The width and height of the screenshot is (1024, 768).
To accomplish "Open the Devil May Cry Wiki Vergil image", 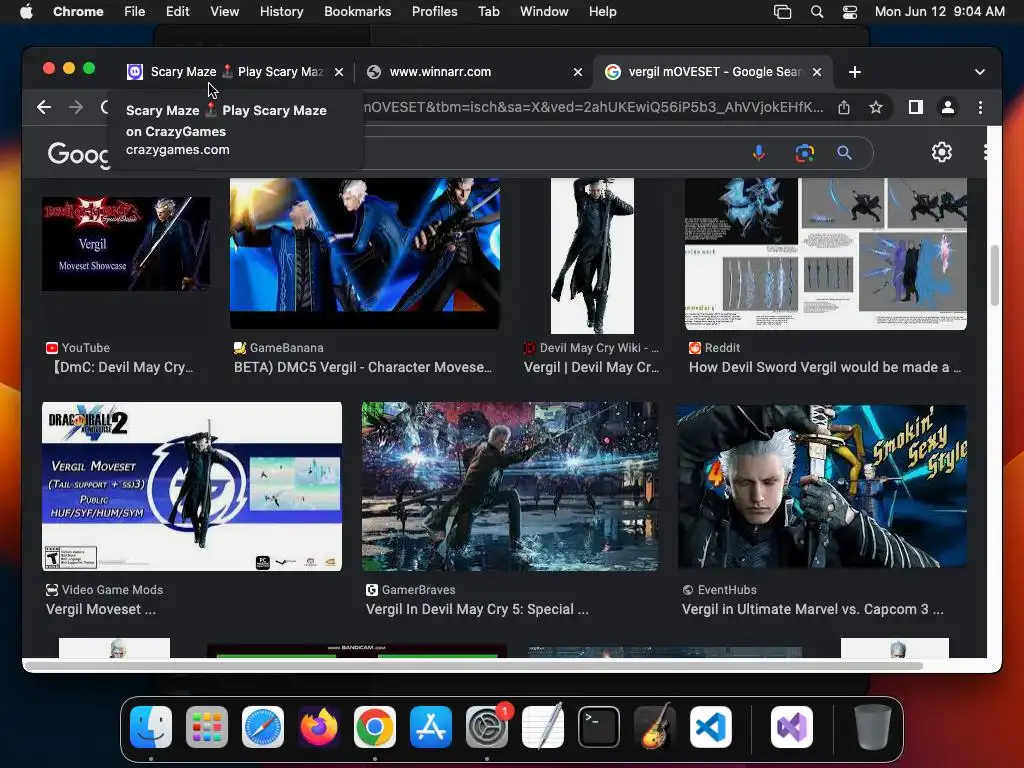I will [x=592, y=256].
